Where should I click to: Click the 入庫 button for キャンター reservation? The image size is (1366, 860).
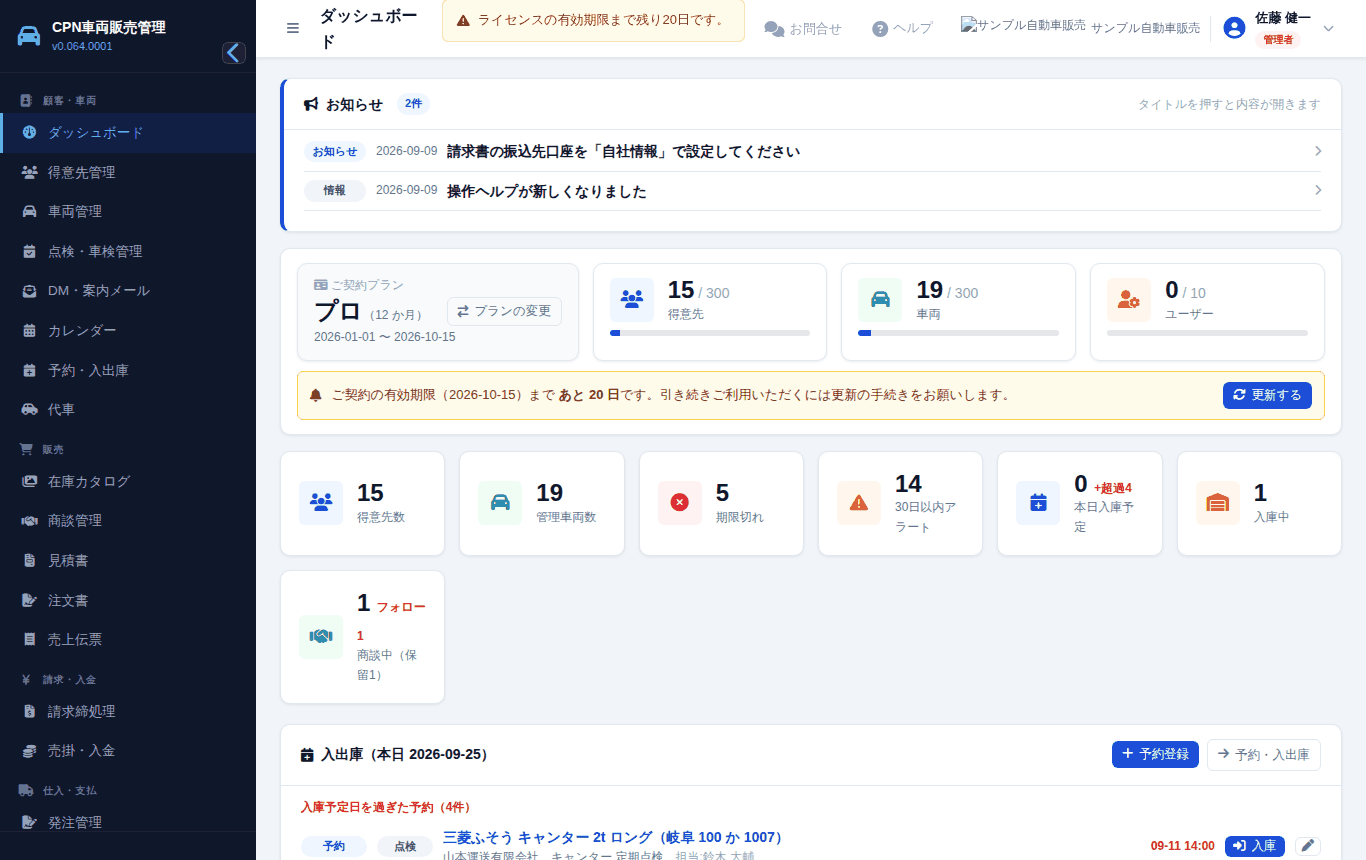point(1255,846)
